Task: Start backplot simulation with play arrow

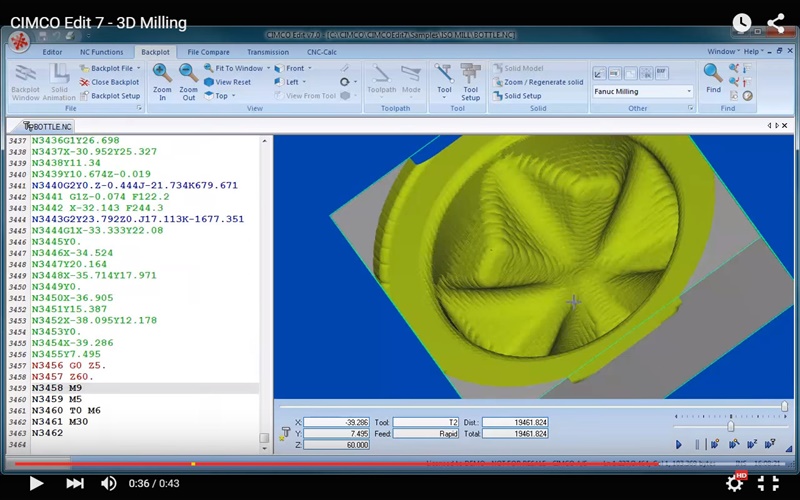Action: [679, 445]
